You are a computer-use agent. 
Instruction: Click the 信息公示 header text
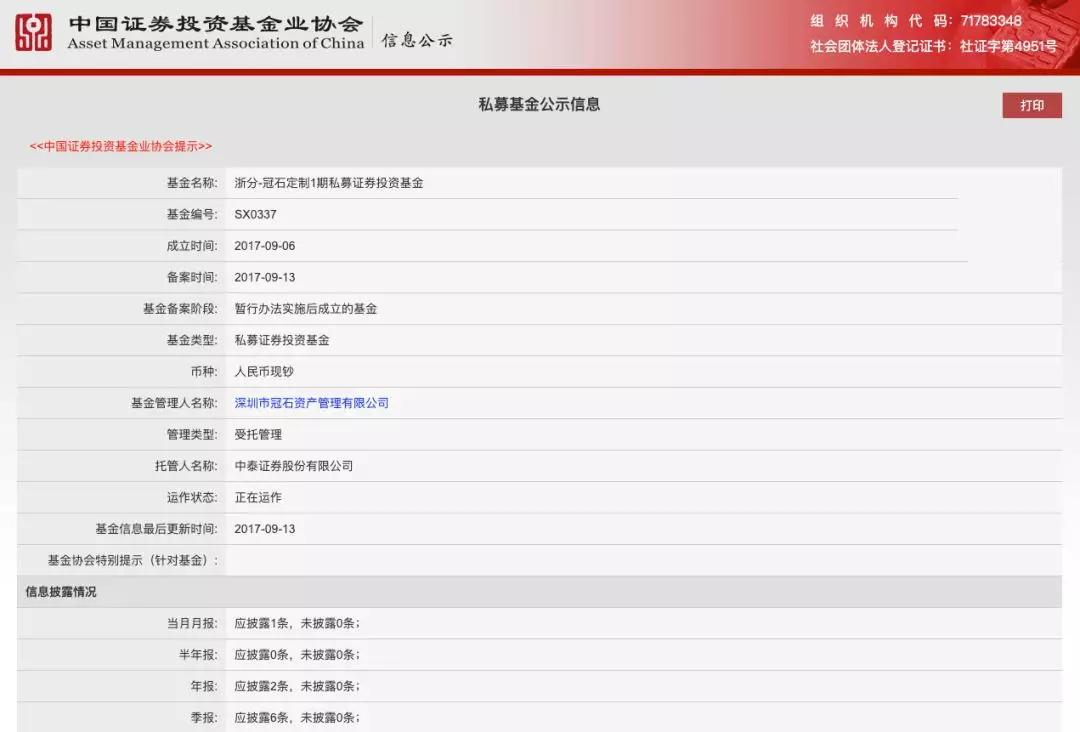point(417,40)
